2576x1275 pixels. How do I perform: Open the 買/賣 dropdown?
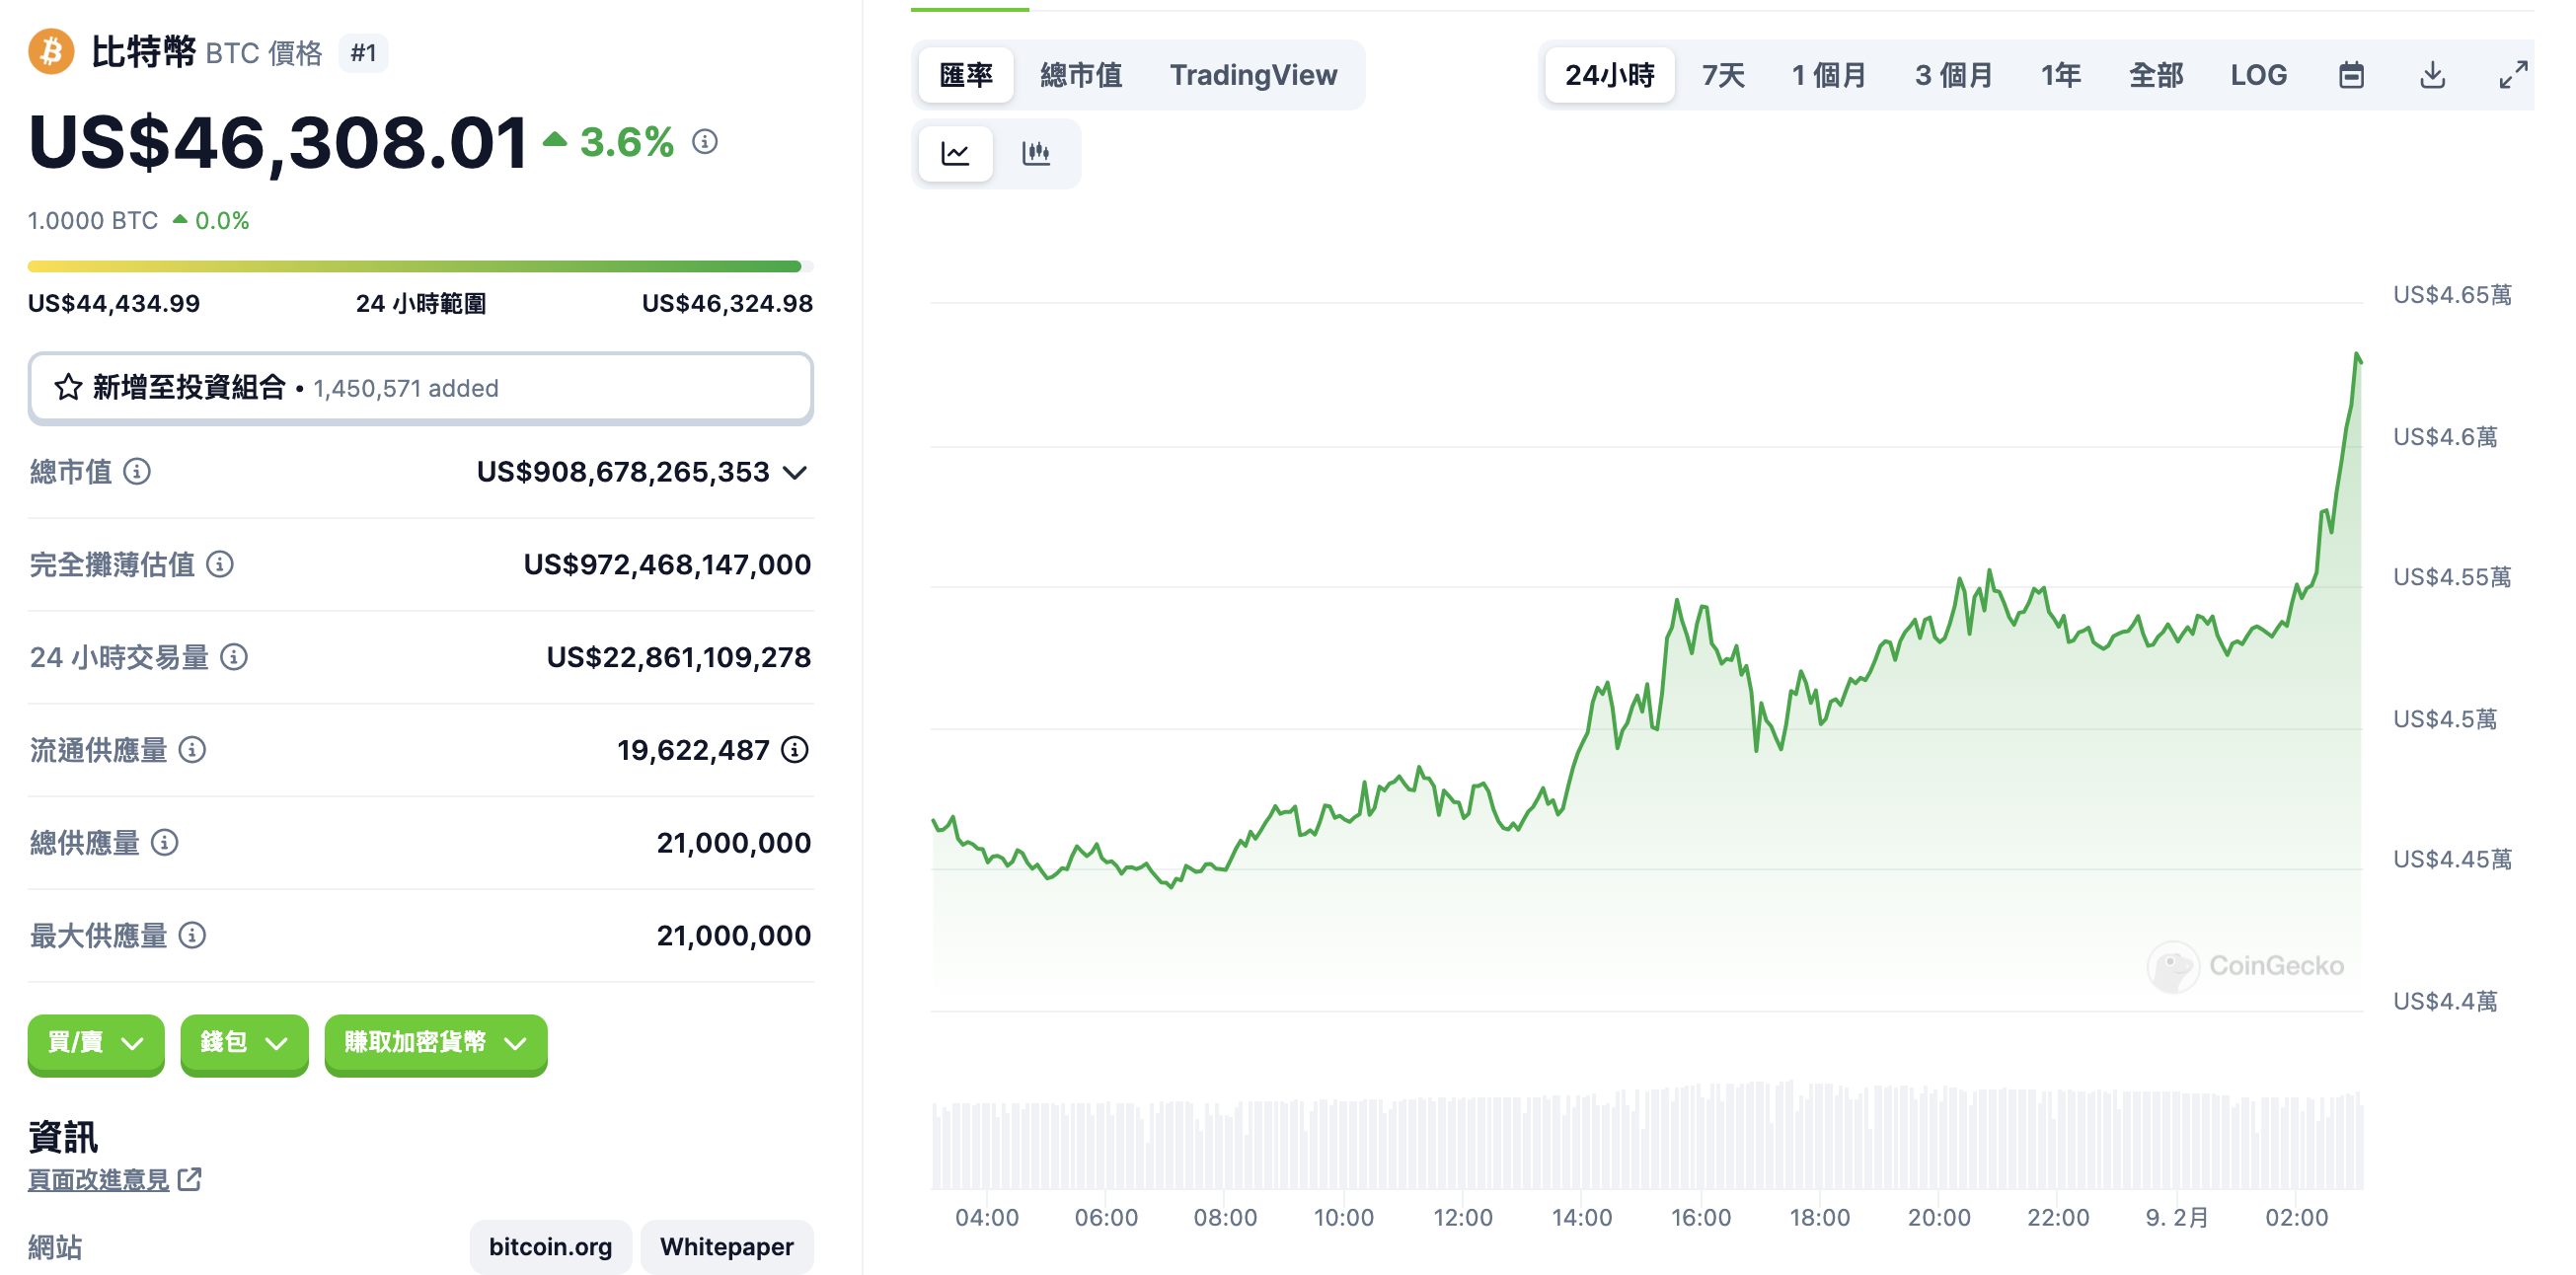pyautogui.click(x=95, y=1044)
